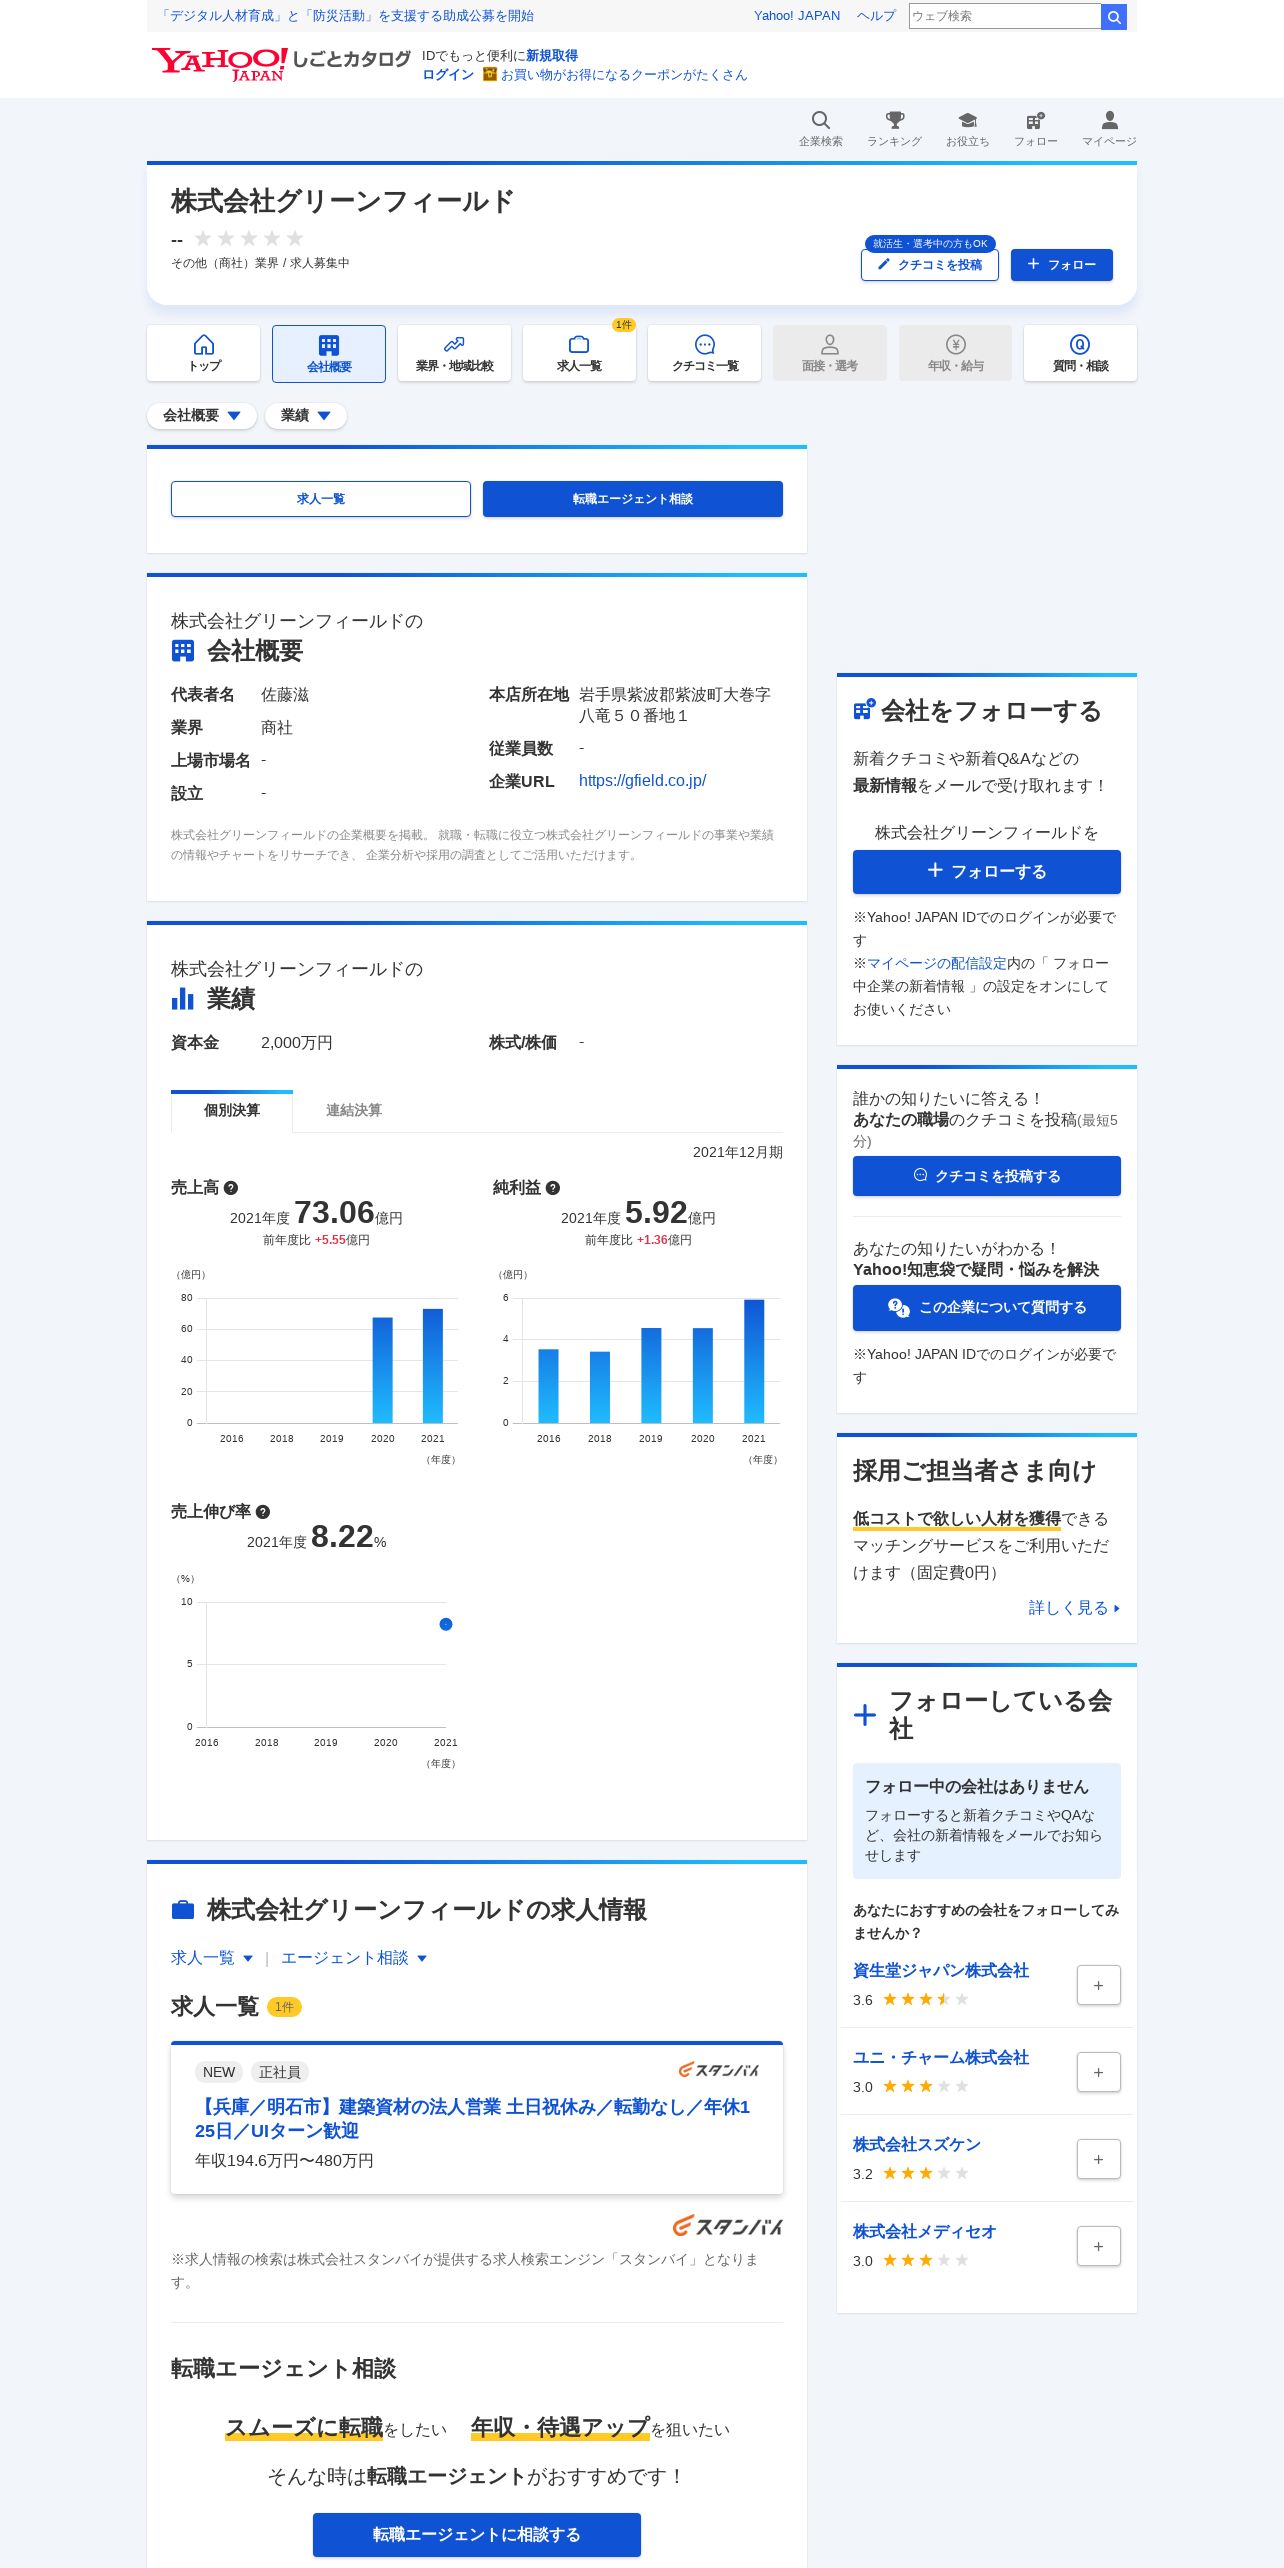The height and width of the screenshot is (2568, 1284).
Task: Open Yahoo! JAPAN top link
Action: (797, 16)
